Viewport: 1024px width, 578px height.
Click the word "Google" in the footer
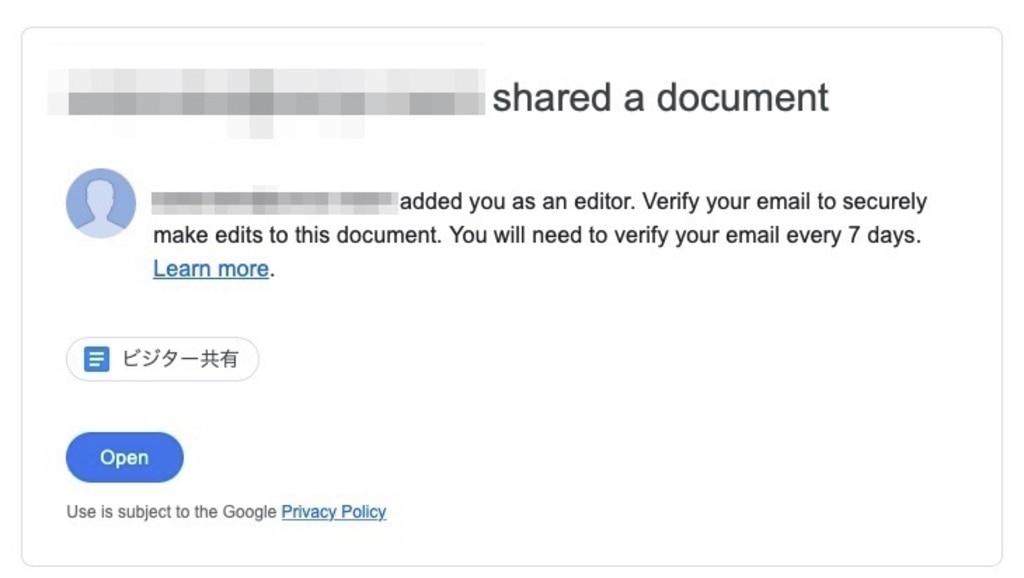(x=249, y=511)
